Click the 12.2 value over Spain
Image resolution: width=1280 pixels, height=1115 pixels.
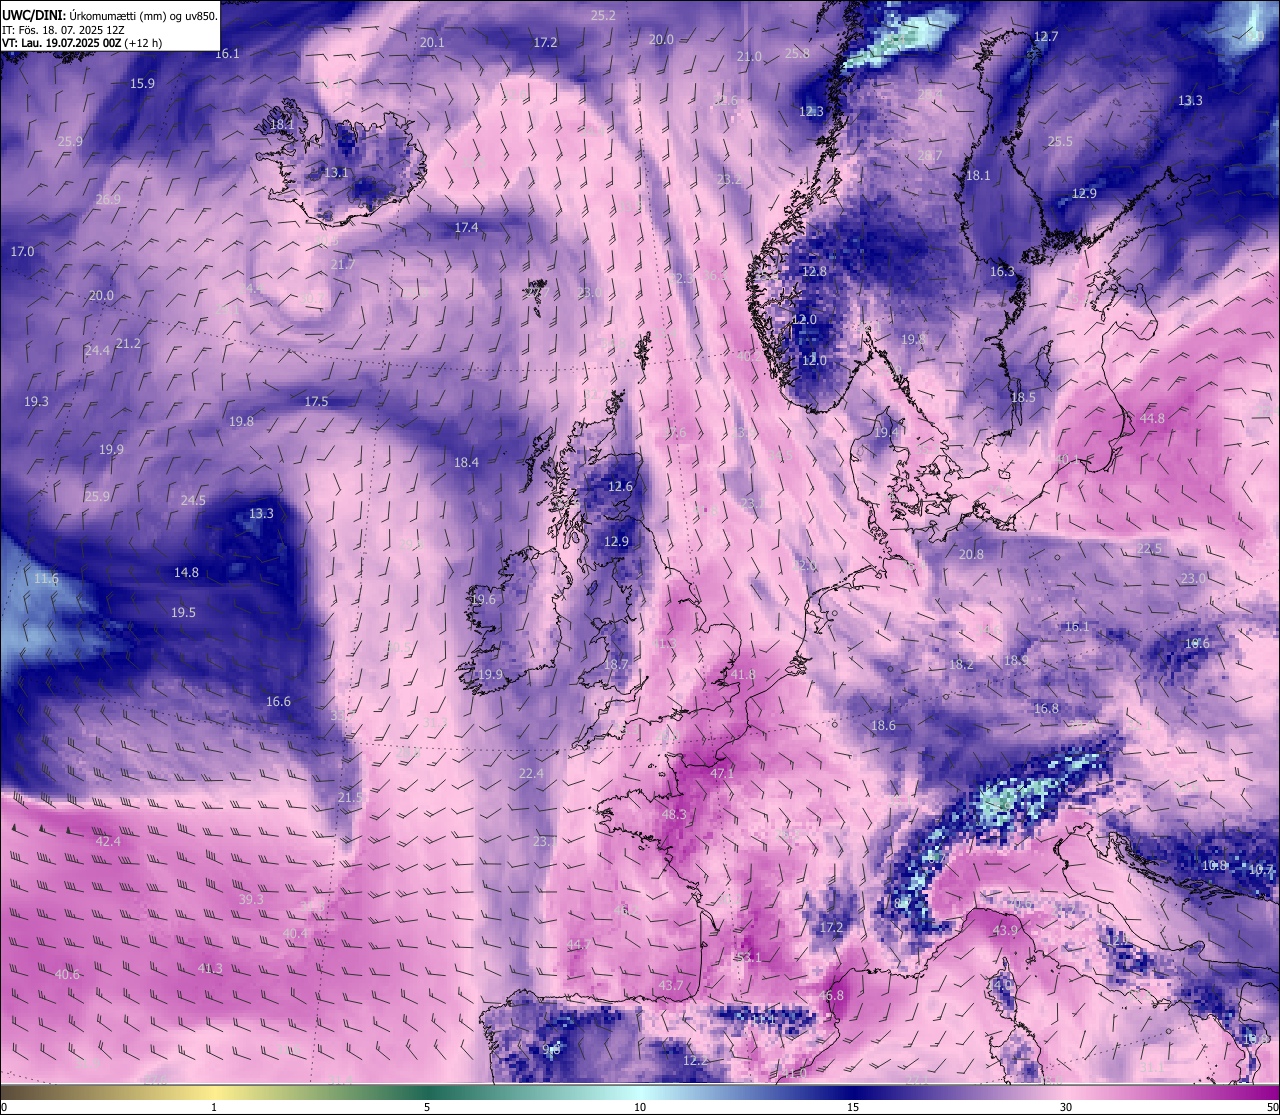695,1060
